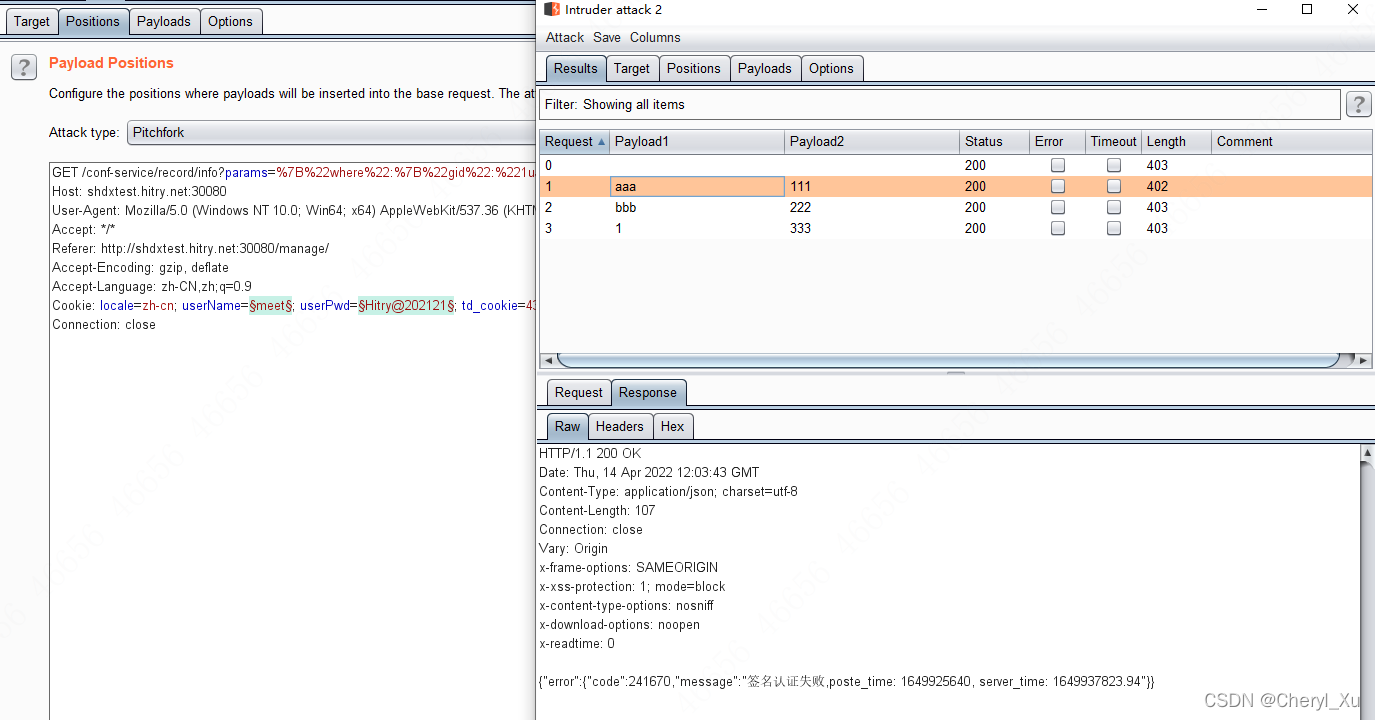The height and width of the screenshot is (720, 1375).
Task: Sort results by Length column header
Action: [x=1166, y=142]
